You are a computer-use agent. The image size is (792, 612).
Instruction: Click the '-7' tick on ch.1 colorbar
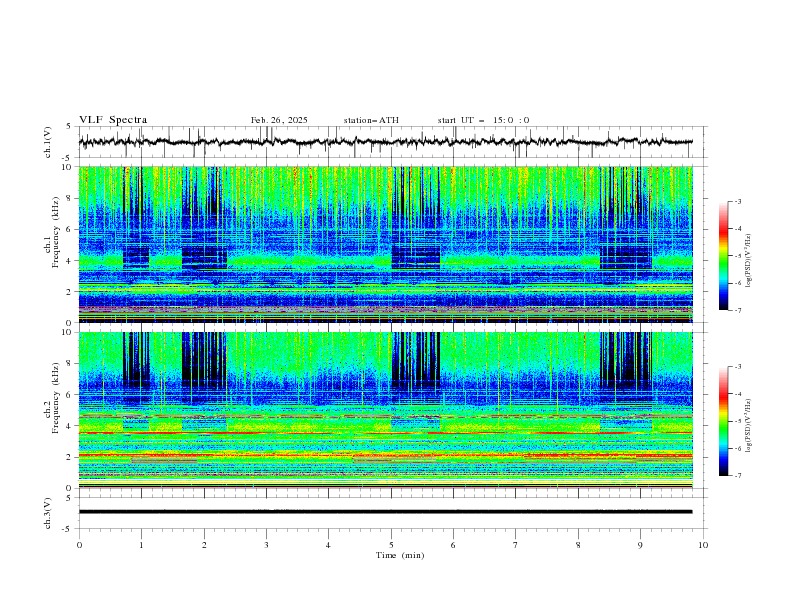tap(738, 311)
